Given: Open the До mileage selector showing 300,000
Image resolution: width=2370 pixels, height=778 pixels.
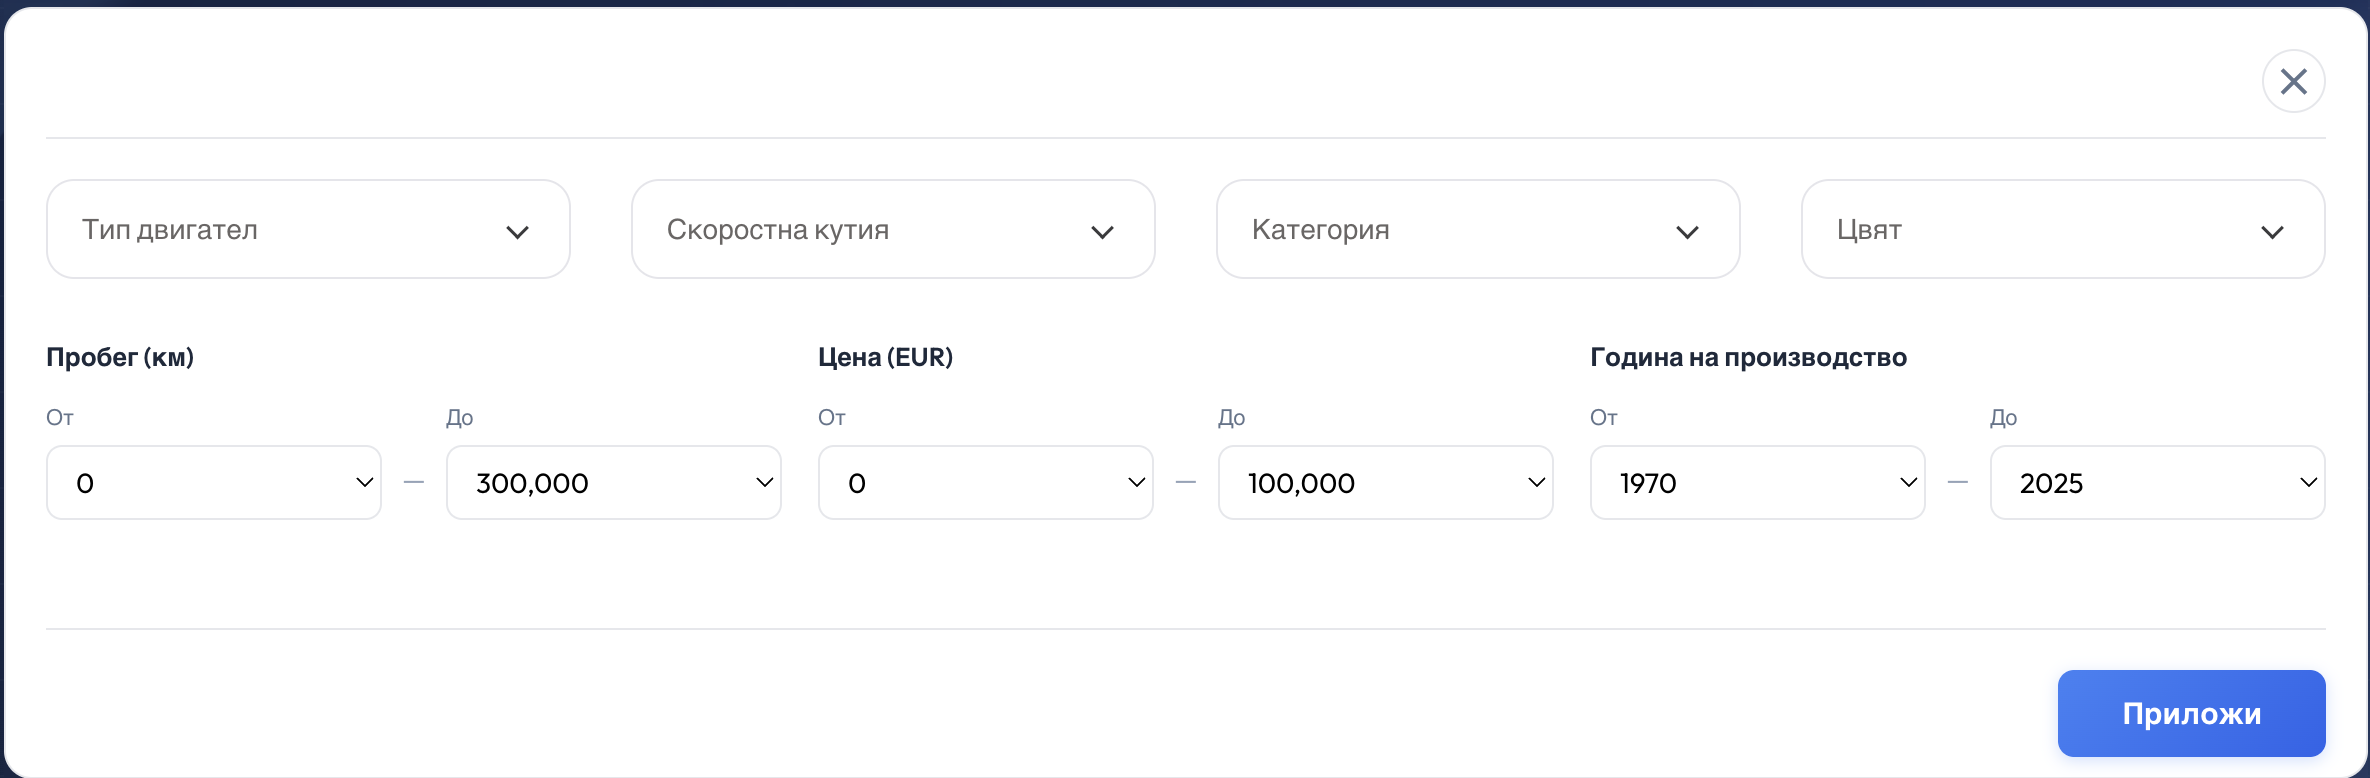Looking at the screenshot, I should (x=613, y=483).
